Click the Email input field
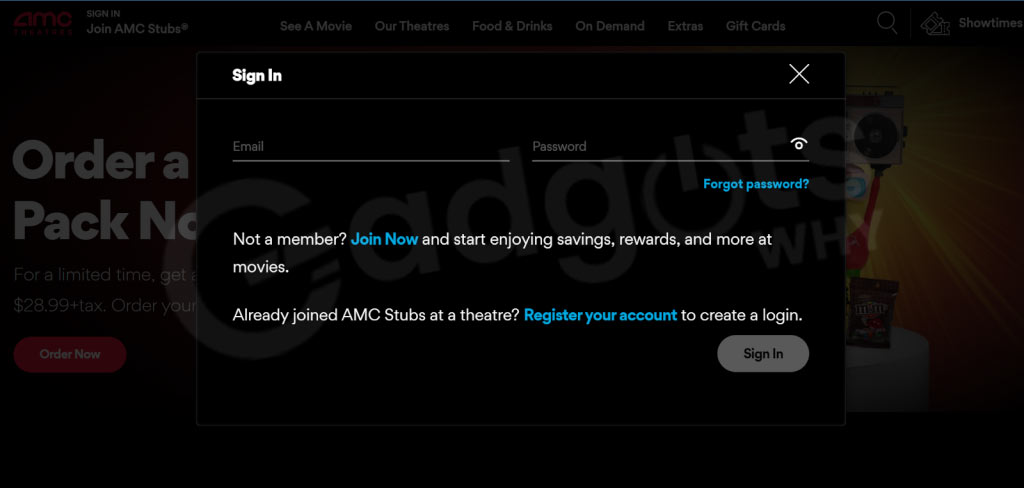Screen dimensions: 1024x488 pos(371,147)
